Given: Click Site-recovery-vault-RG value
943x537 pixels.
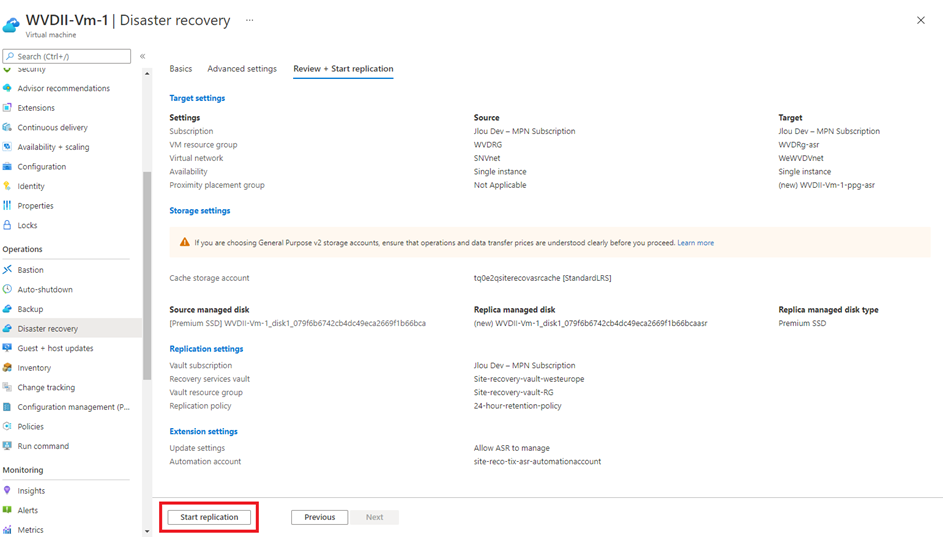Looking at the screenshot, I should pyautogui.click(x=514, y=393).
